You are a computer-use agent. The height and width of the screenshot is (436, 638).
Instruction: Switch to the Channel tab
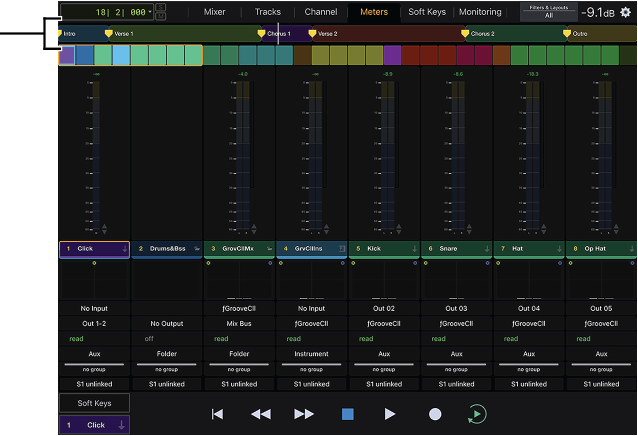coord(321,12)
